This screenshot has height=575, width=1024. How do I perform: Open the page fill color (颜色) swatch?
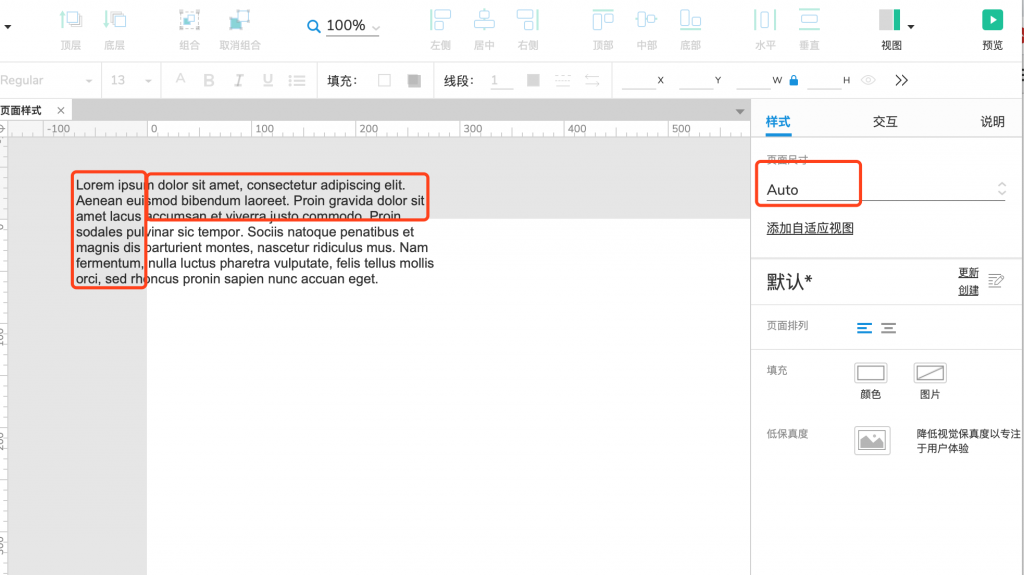870,373
